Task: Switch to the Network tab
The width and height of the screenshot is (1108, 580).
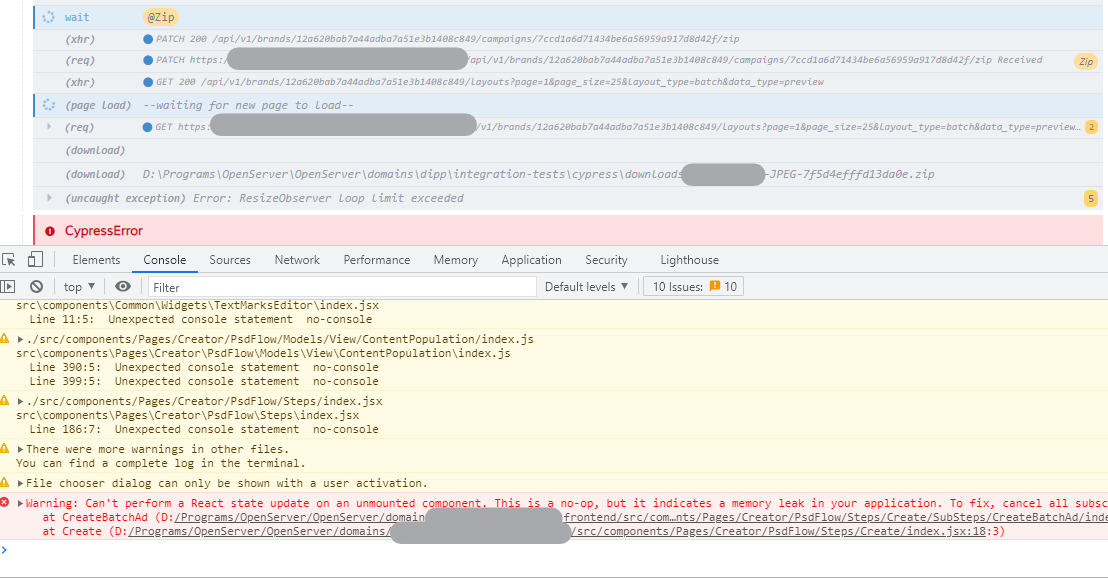Action: pyautogui.click(x=296, y=259)
